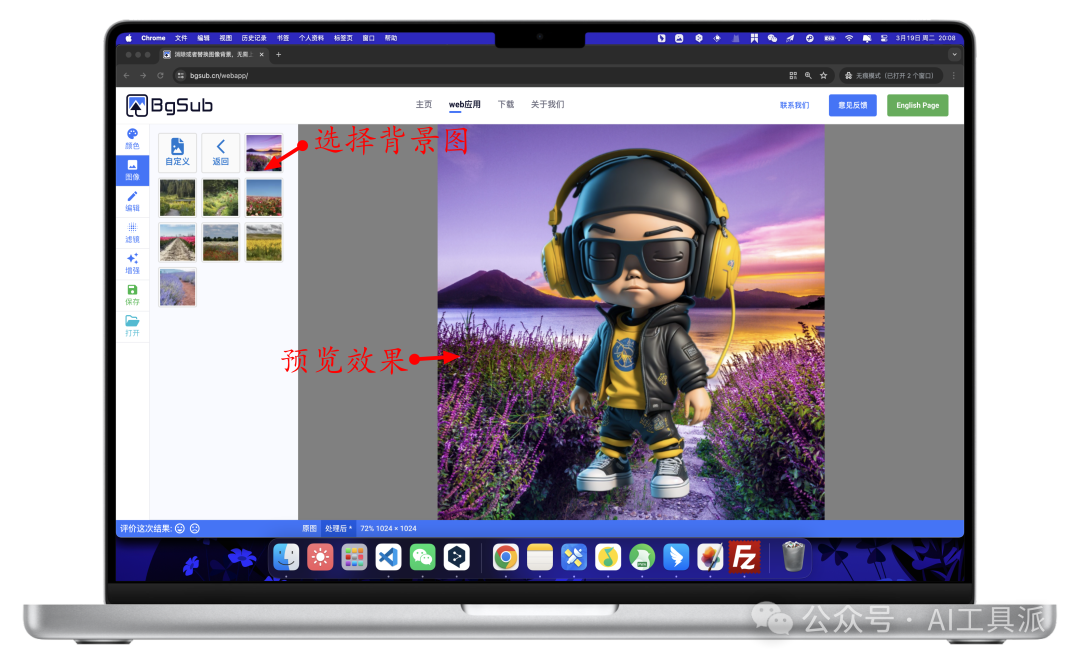Open the 标签页 menu in menu bar
Screen dimensions: 1080x663
click(x=343, y=38)
